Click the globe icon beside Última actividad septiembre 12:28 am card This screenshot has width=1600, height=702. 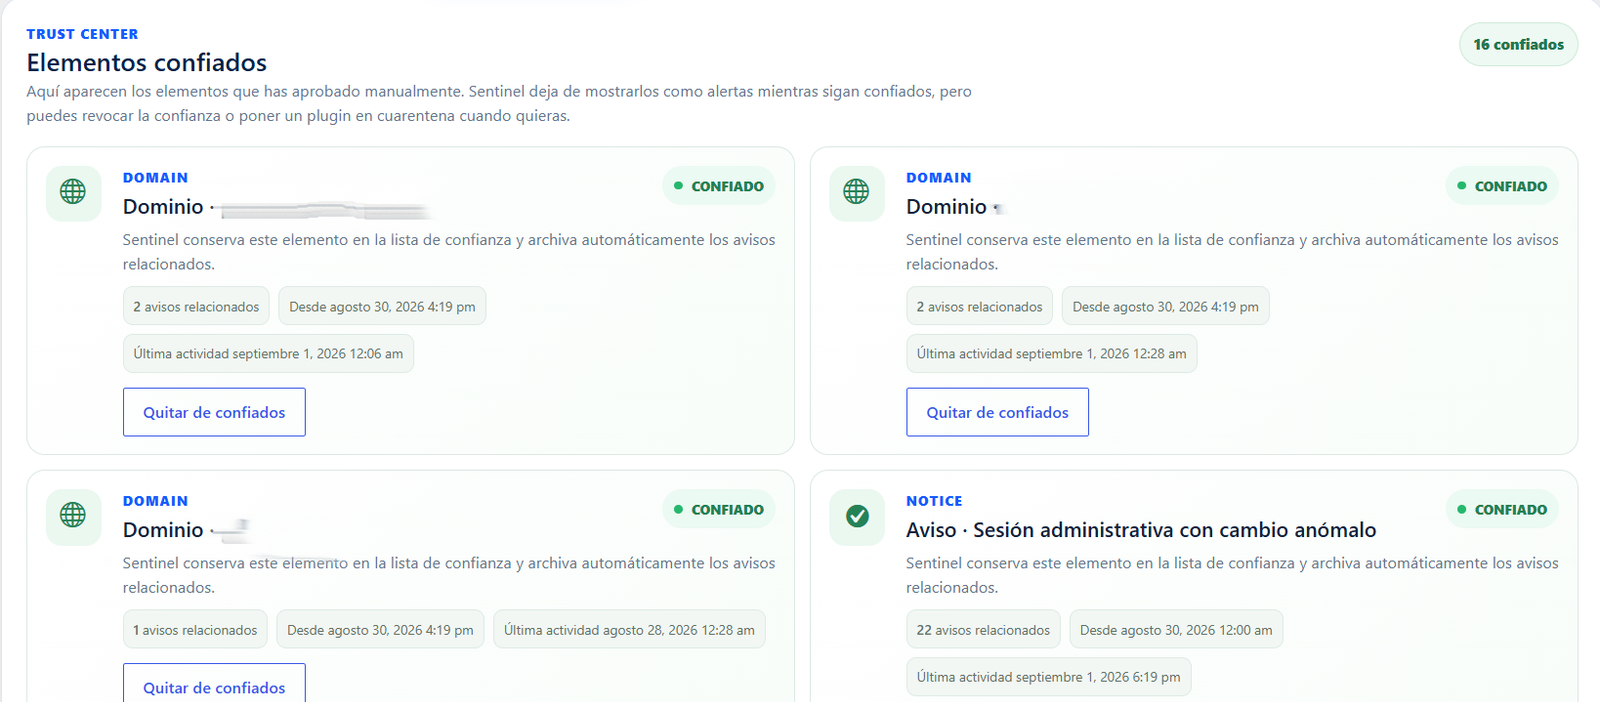[856, 192]
